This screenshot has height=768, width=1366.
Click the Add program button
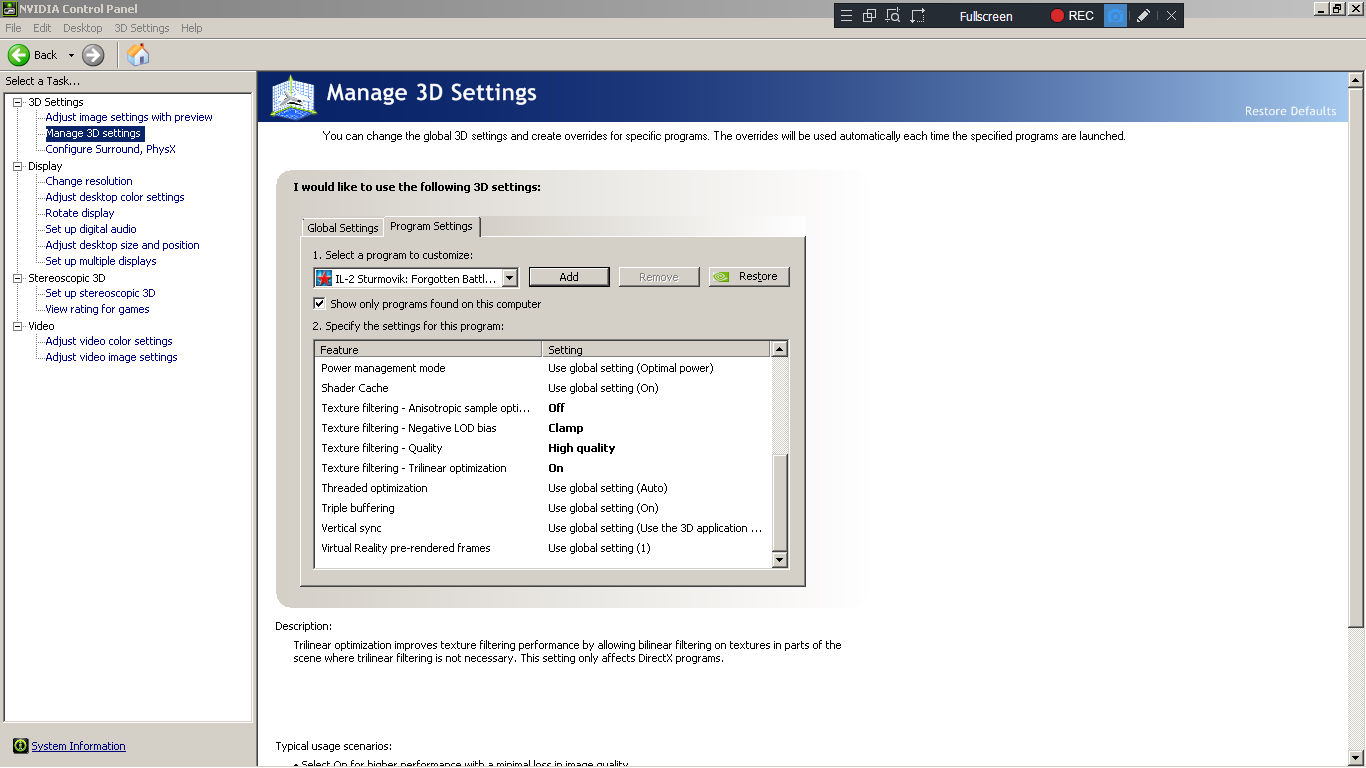[569, 277]
